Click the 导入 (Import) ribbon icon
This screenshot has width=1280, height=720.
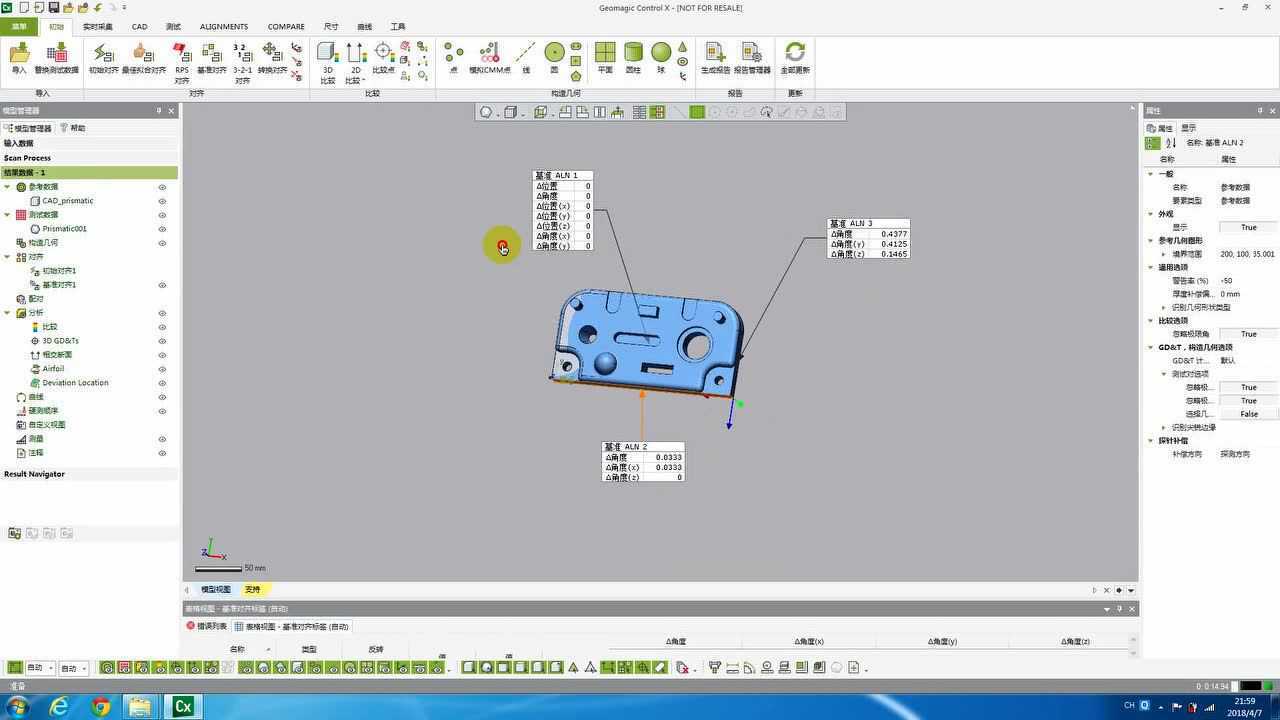[19, 58]
